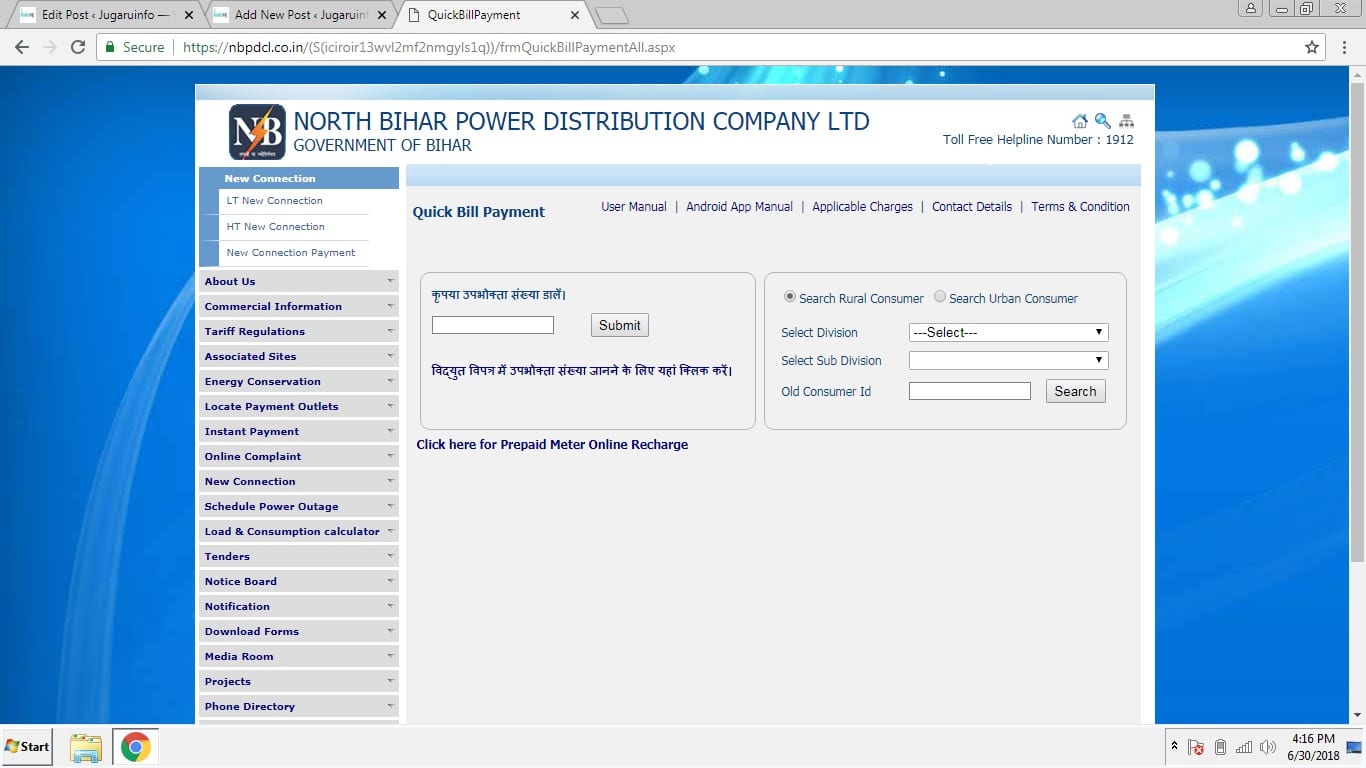Open the Select Division dropdown
Viewport: 1366px width, 768px height.
tap(1008, 333)
